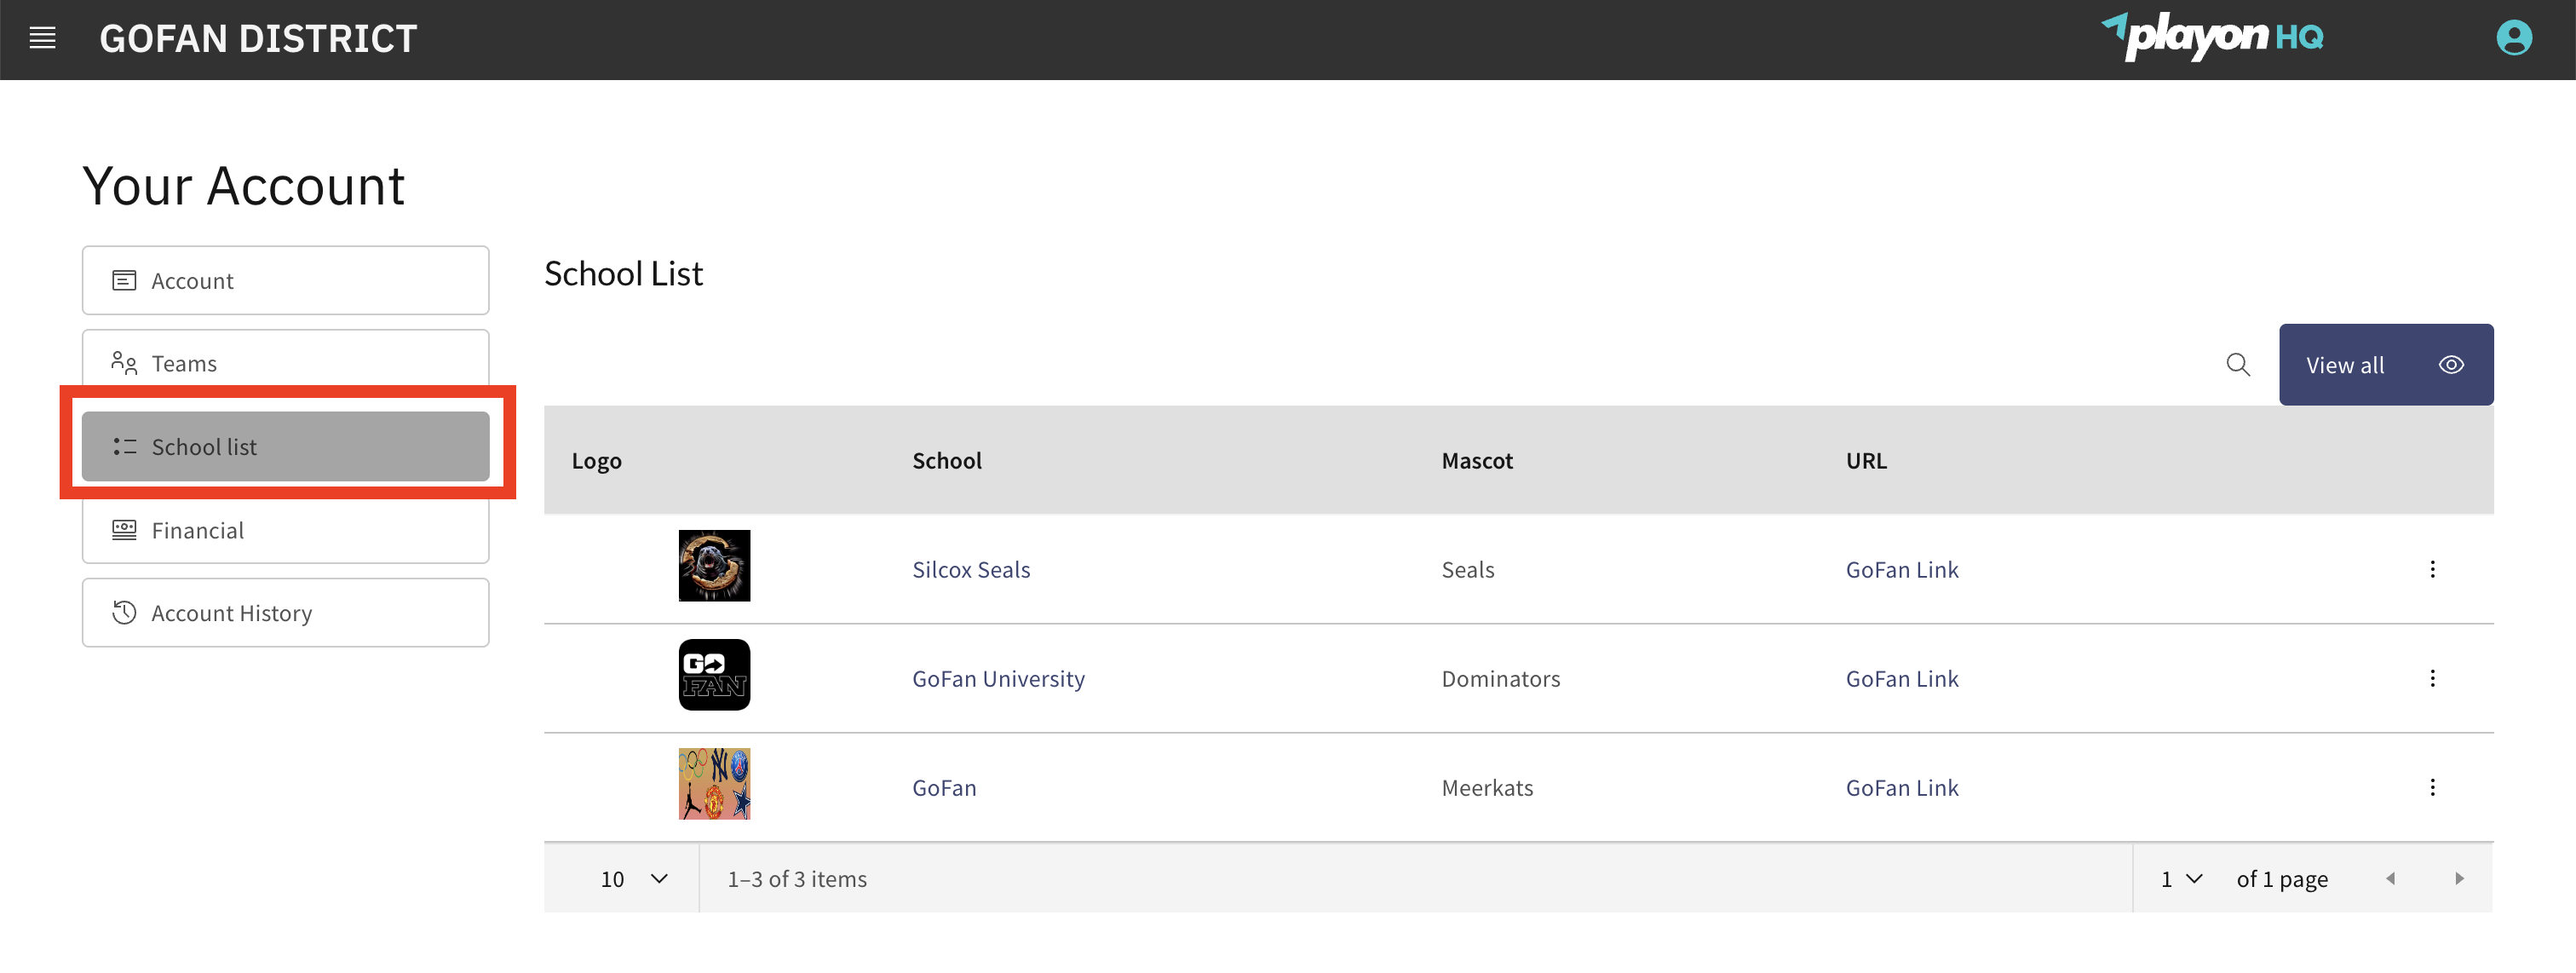Open GoFan Link for Silcox Seals
The image size is (2576, 973).
[x=1901, y=570]
